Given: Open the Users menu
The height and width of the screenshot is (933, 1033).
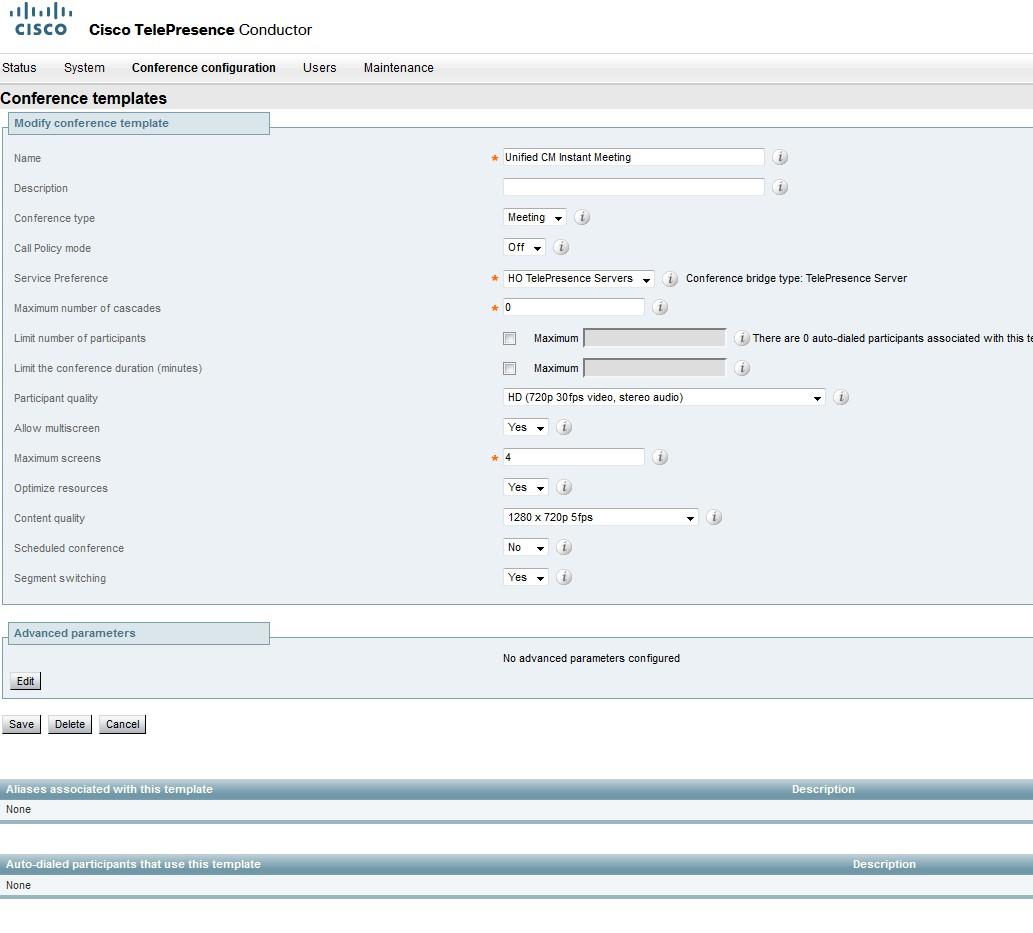Looking at the screenshot, I should tap(320, 68).
